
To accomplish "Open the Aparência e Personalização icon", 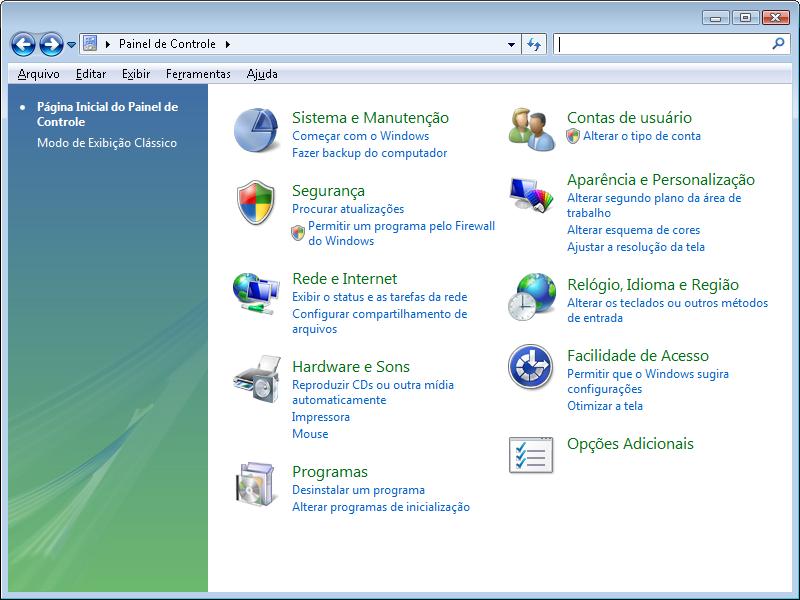I will 532,194.
